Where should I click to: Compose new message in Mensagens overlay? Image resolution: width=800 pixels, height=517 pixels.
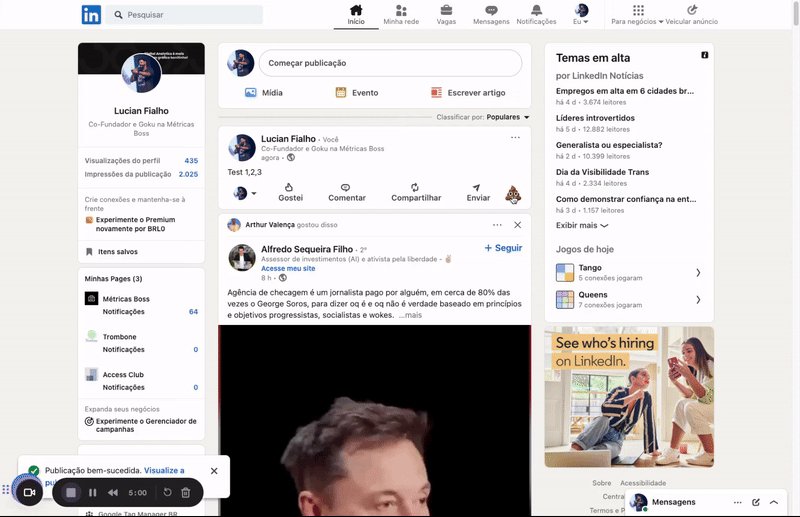click(756, 502)
